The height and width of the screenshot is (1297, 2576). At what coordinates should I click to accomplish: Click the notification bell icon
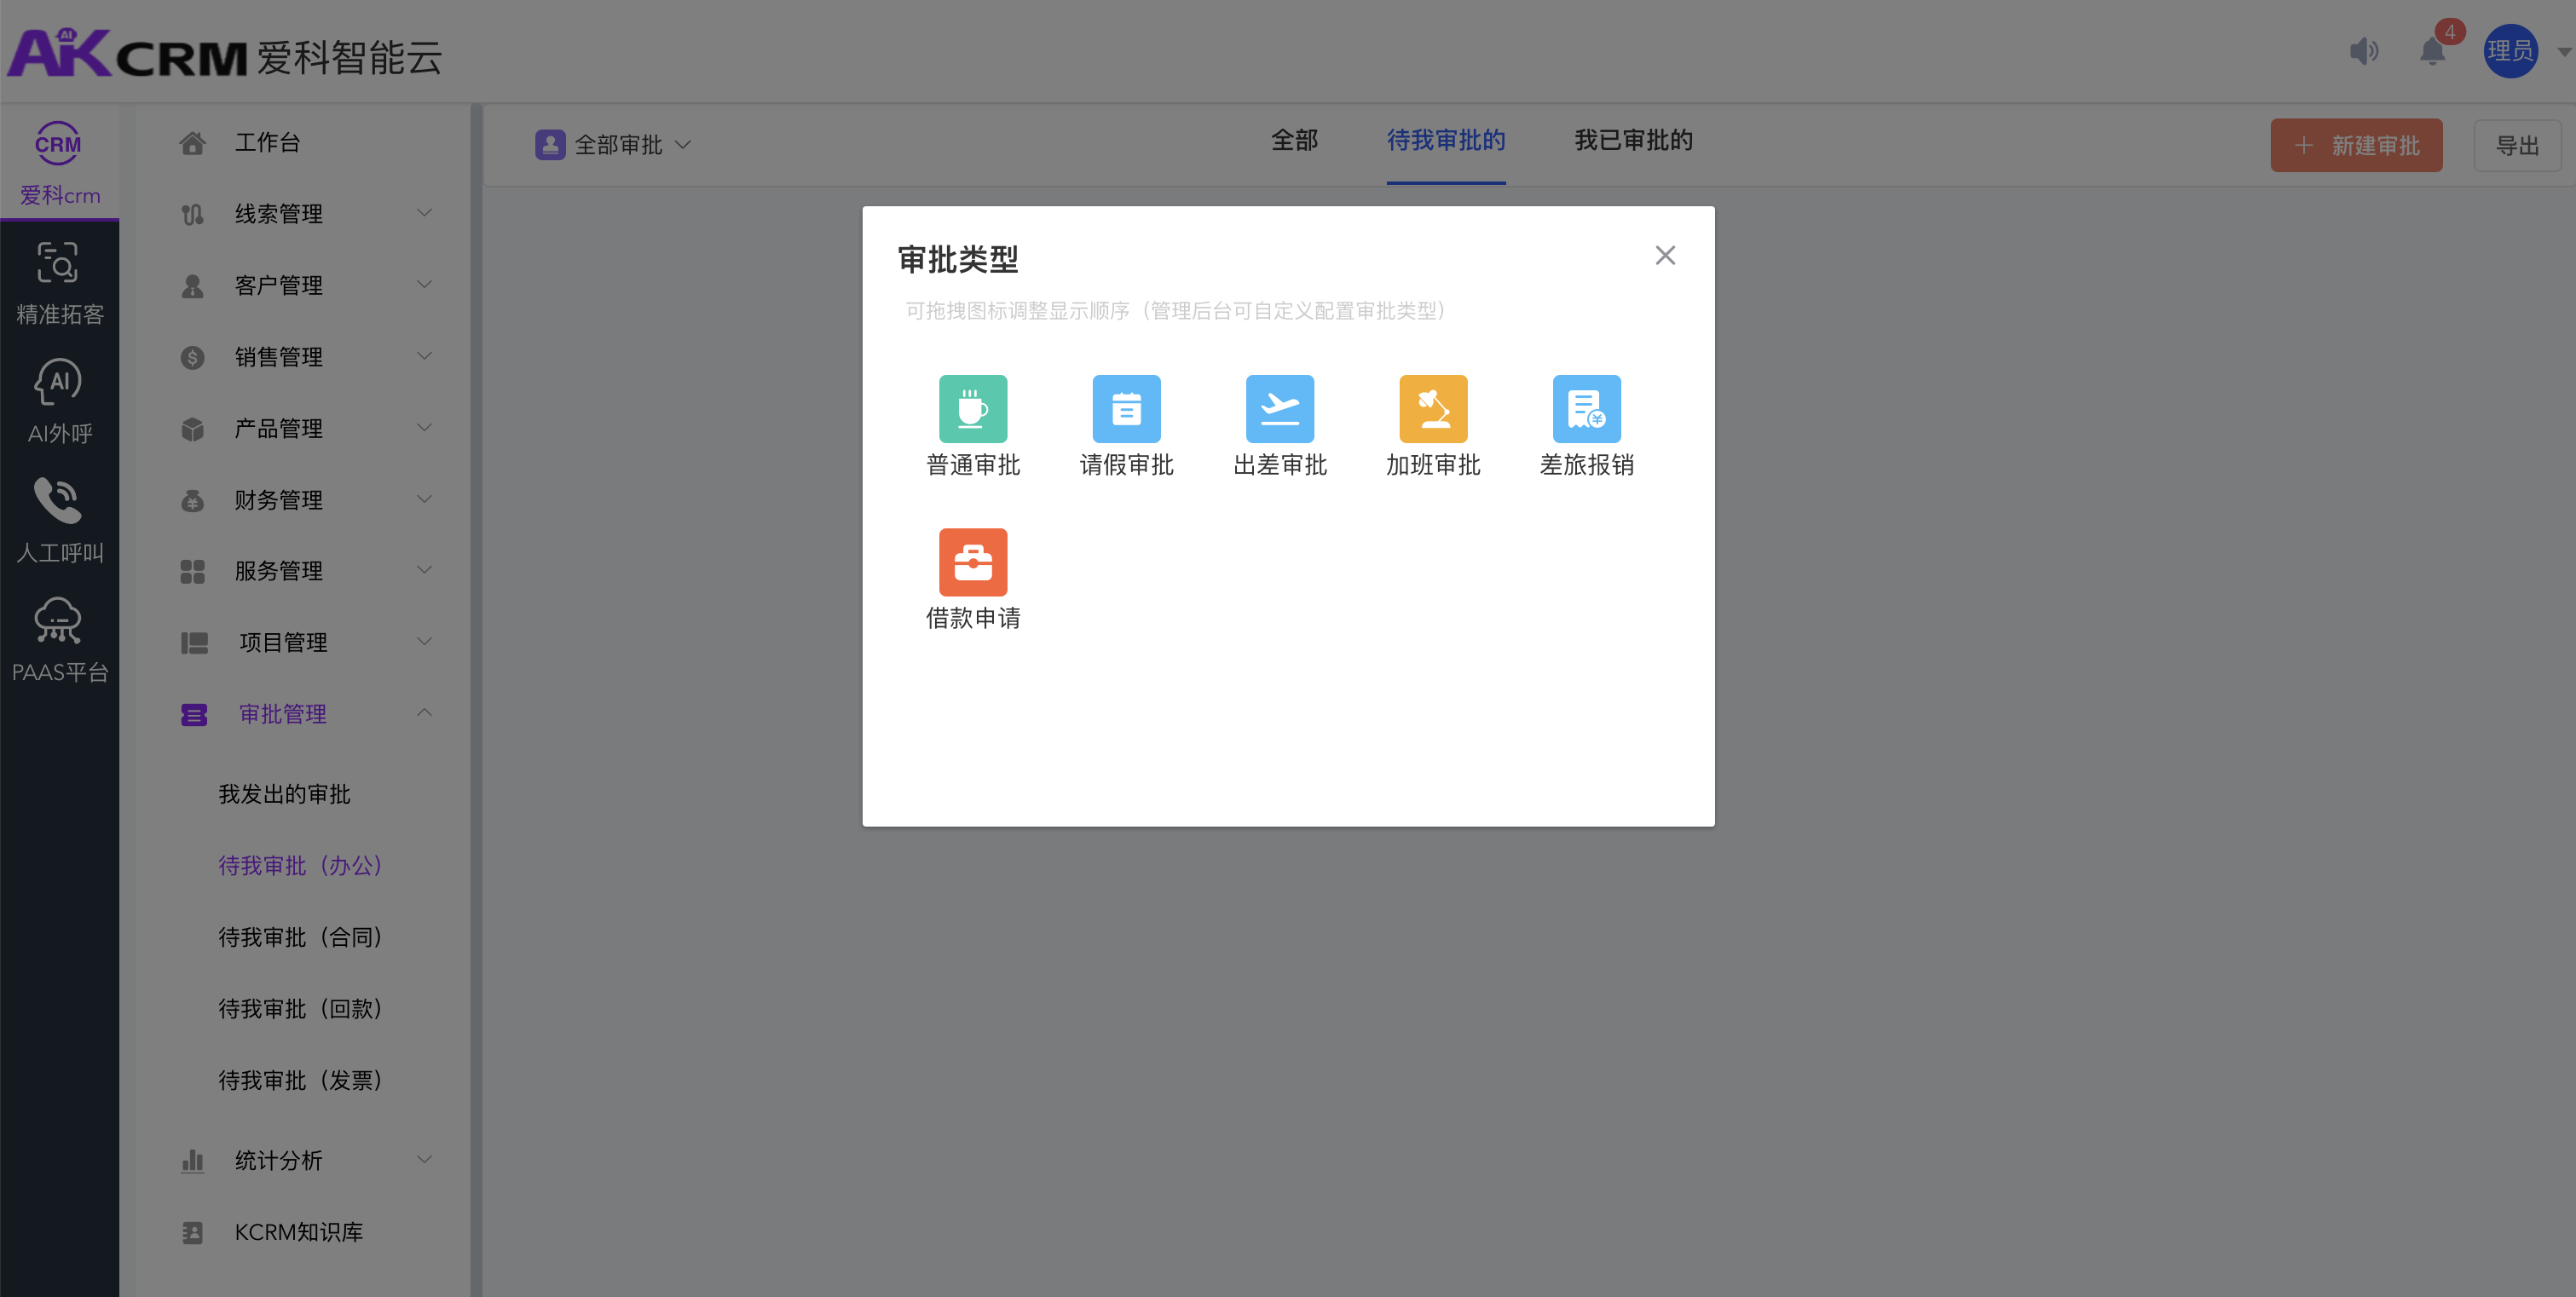pos(2431,51)
